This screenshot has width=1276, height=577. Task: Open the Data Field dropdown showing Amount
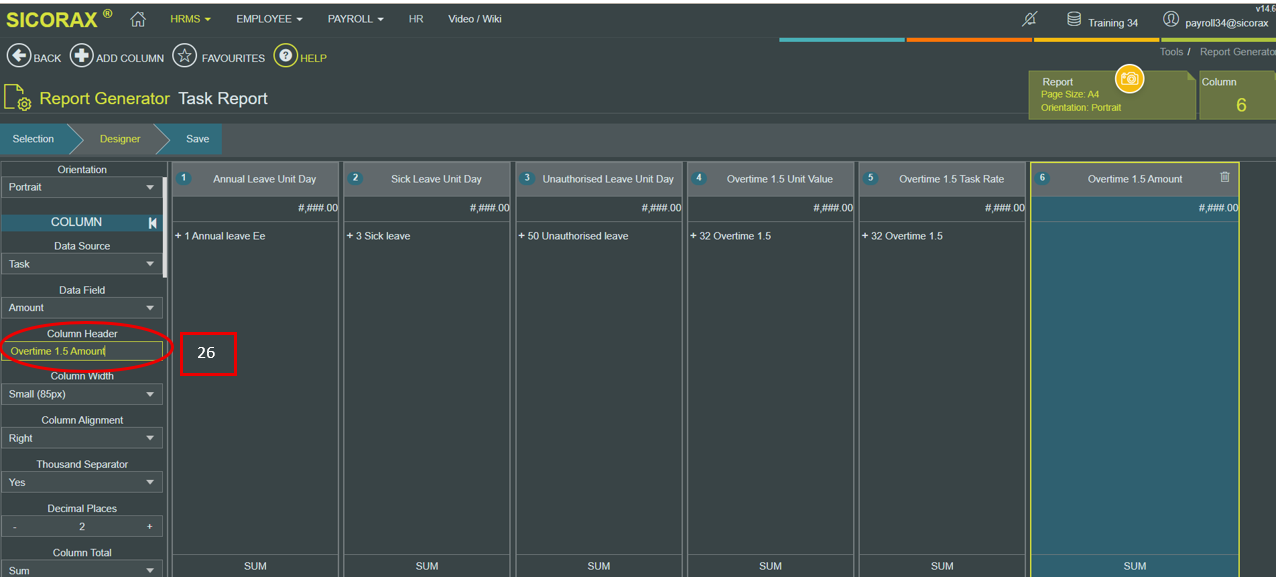pyautogui.click(x=82, y=308)
